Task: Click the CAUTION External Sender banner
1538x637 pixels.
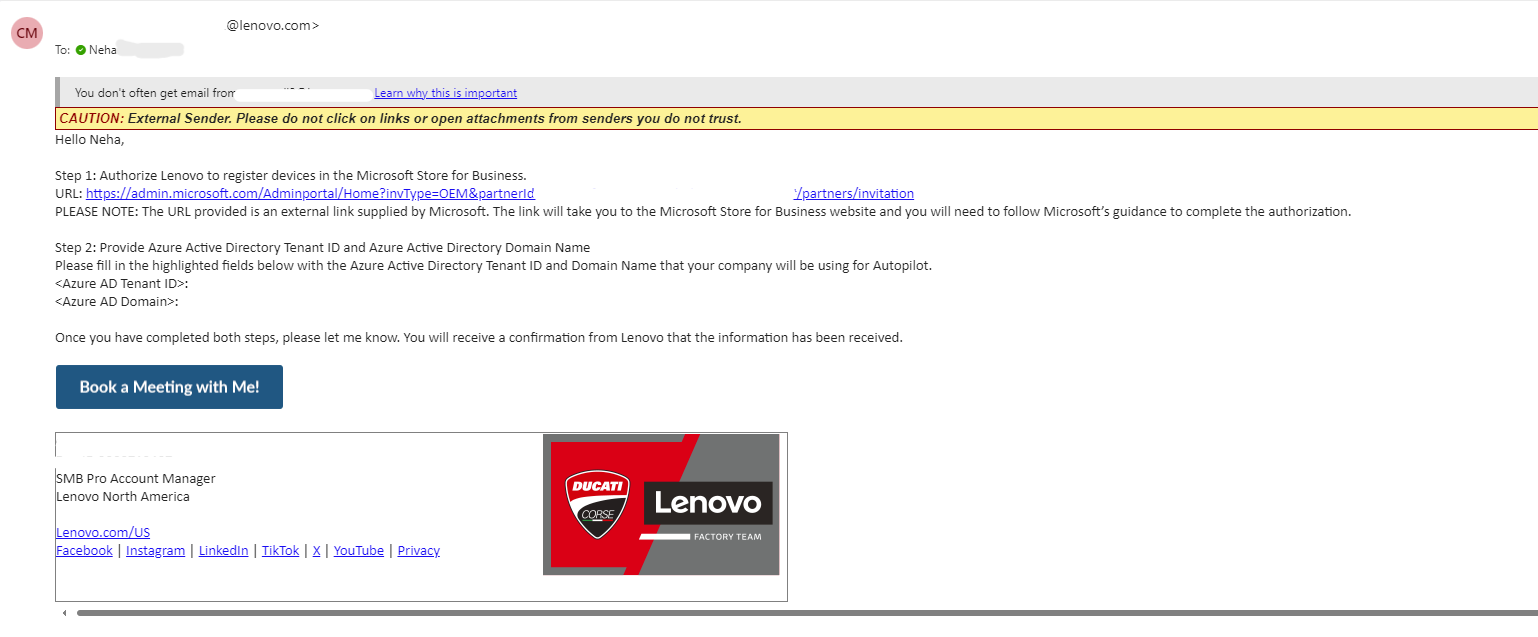Action: 796,118
